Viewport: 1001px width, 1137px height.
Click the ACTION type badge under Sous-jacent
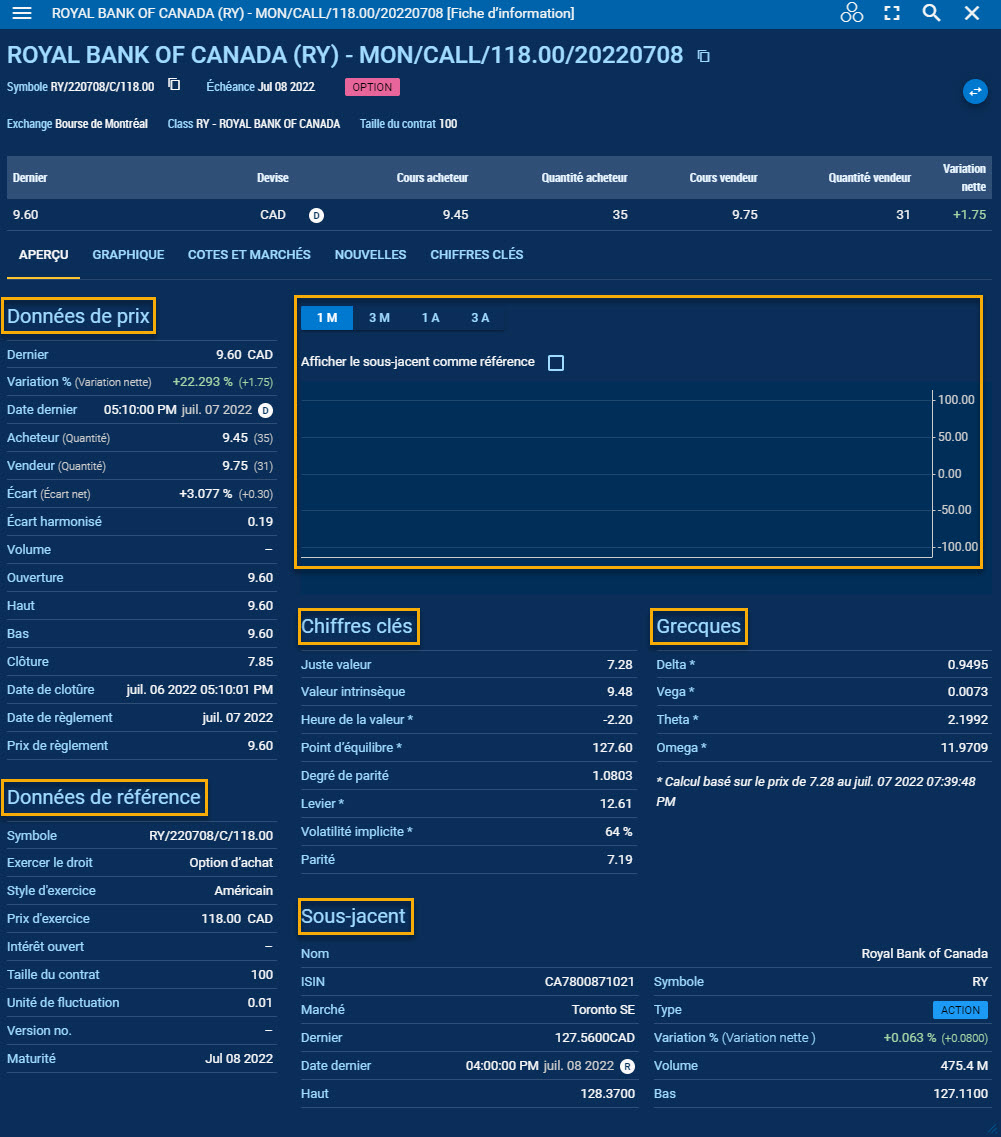point(959,1010)
